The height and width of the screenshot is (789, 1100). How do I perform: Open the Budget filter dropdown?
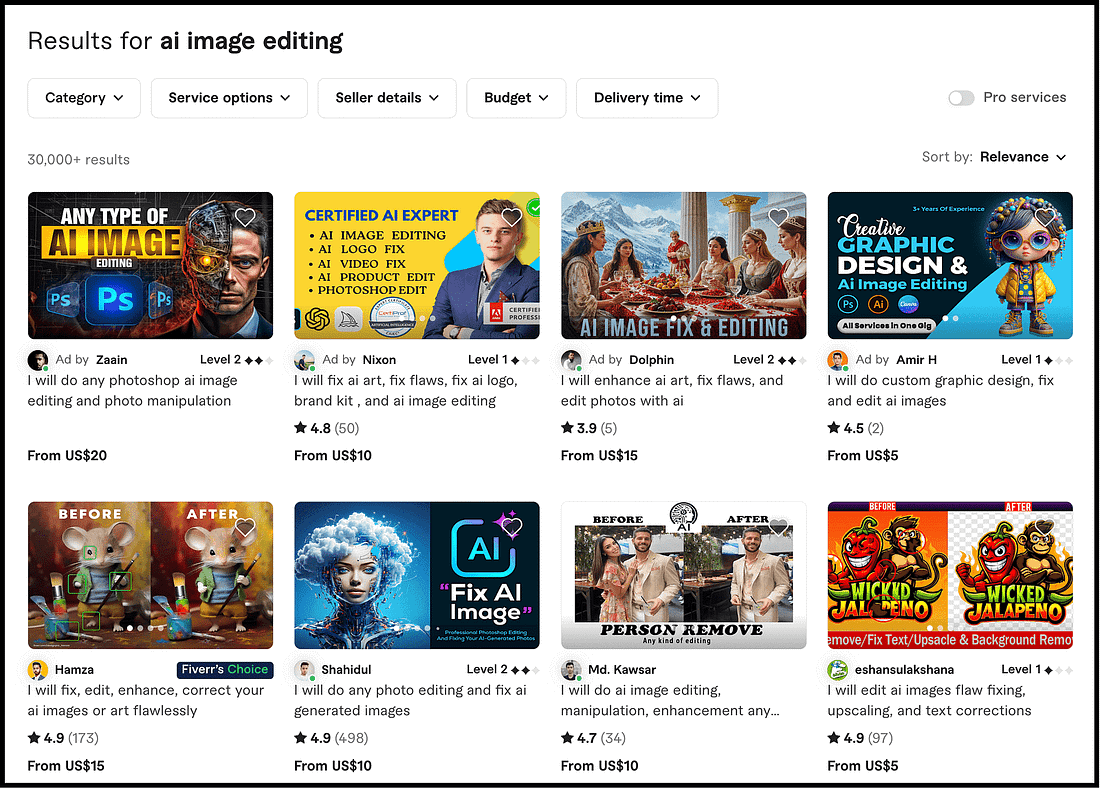(x=516, y=98)
